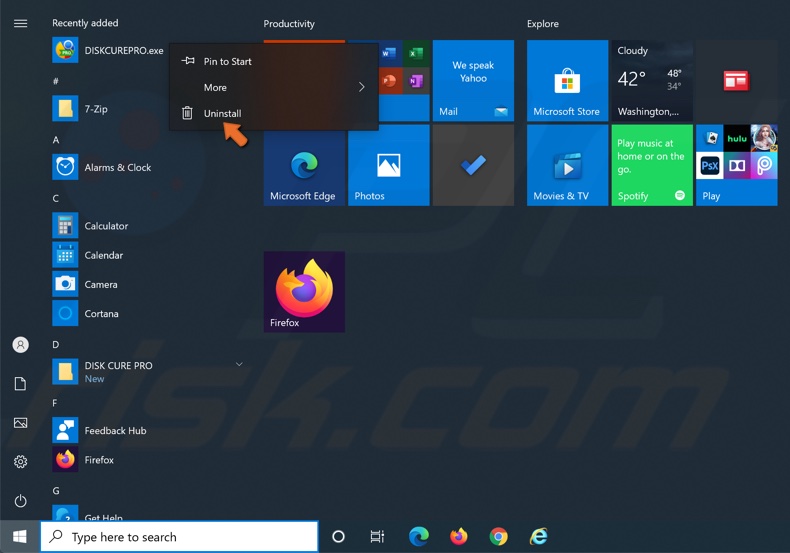Image resolution: width=790 pixels, height=553 pixels.
Task: Click the DISK CURE PRO folder icon
Action: point(65,372)
